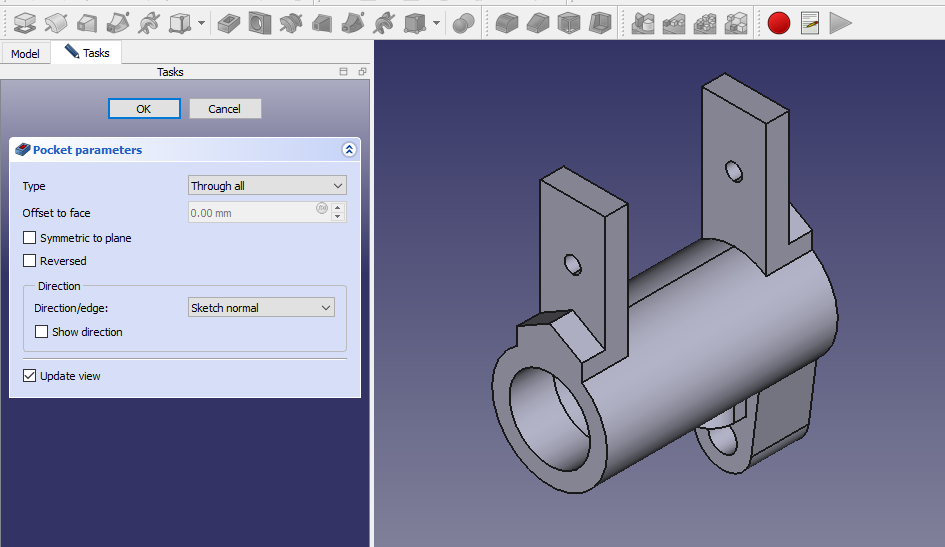Select the Fillet tool icon

point(507,22)
